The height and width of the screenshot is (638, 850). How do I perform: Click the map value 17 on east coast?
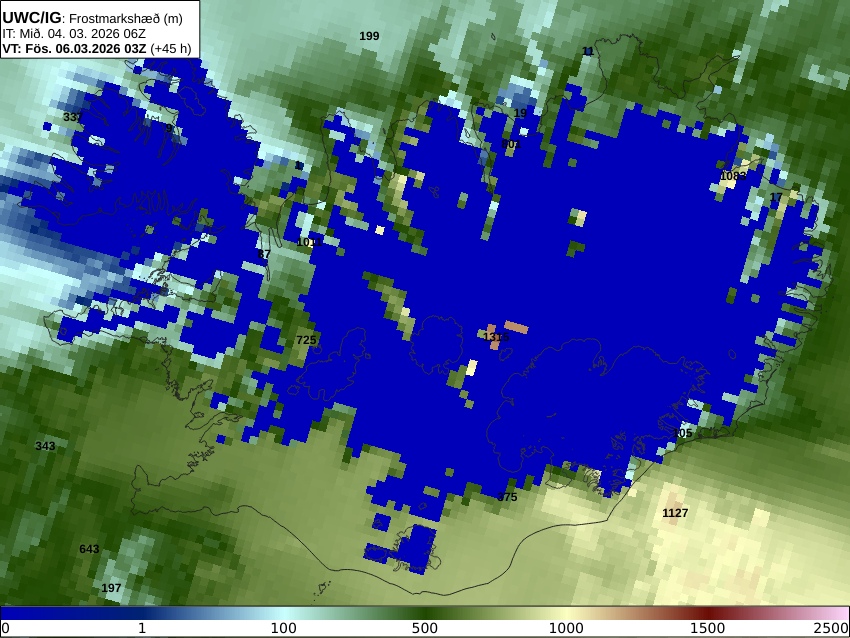pyautogui.click(x=776, y=197)
